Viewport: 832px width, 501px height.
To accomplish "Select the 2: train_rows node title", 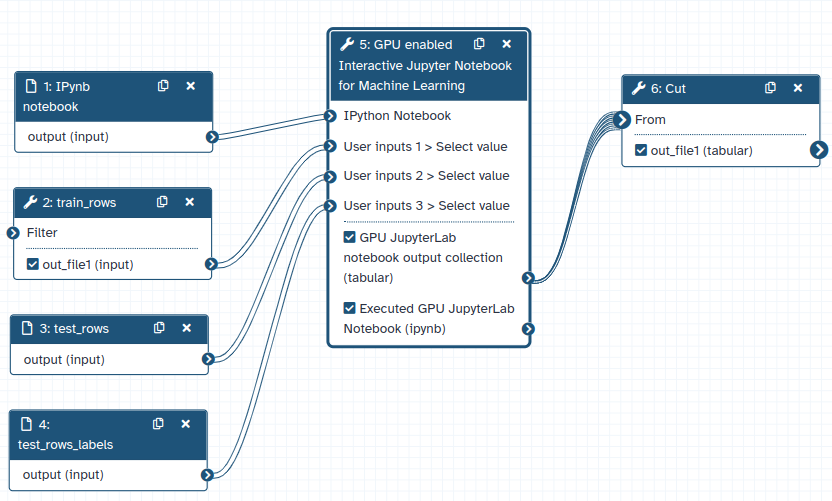I will tap(80, 202).
